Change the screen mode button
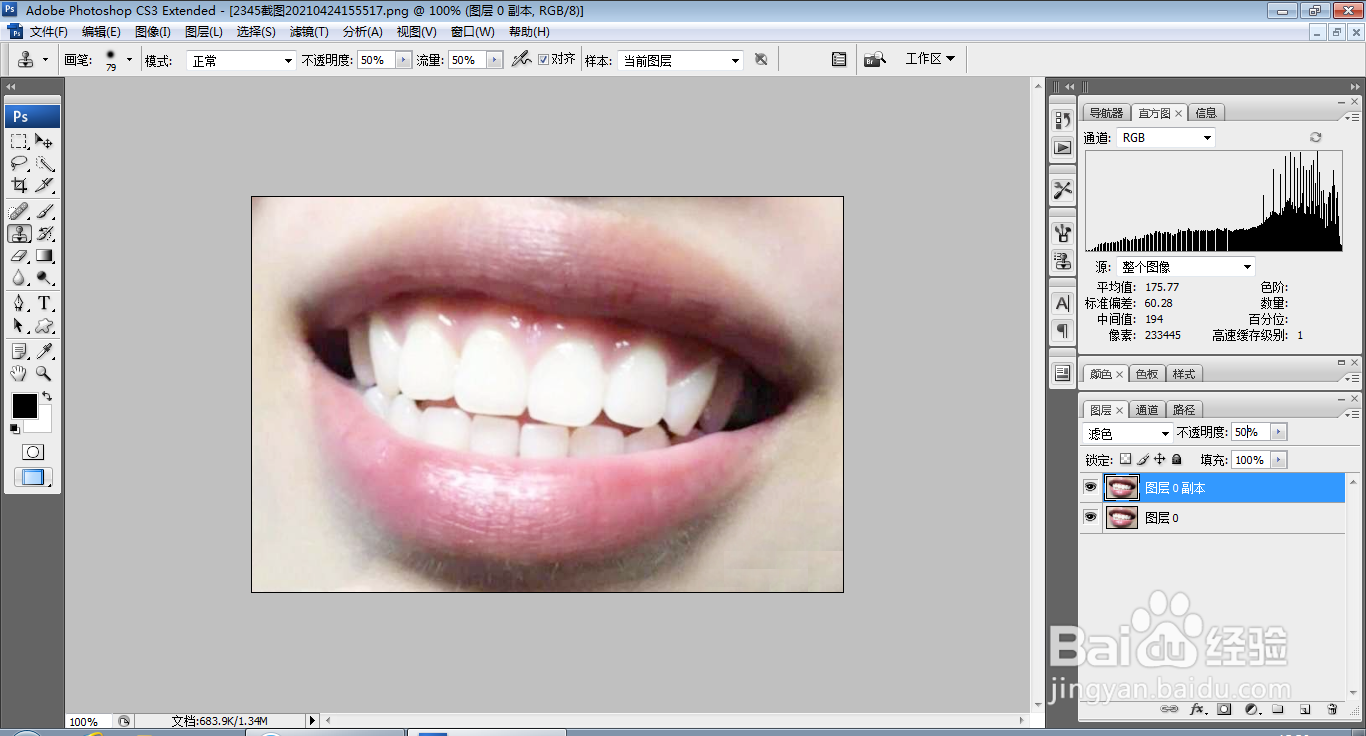The width and height of the screenshot is (1366, 736). pos(33,477)
